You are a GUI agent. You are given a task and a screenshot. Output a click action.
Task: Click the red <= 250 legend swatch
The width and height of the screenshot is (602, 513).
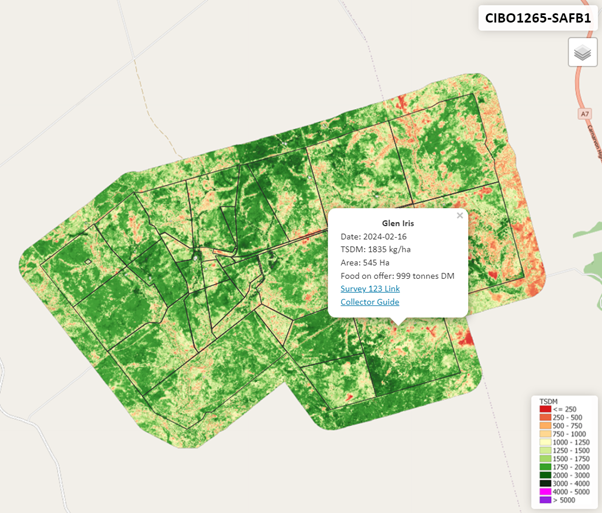tap(545, 410)
